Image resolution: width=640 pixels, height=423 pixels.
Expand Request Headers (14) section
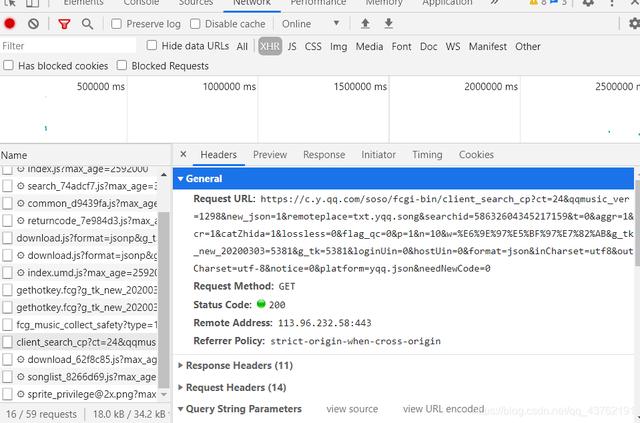235,387
